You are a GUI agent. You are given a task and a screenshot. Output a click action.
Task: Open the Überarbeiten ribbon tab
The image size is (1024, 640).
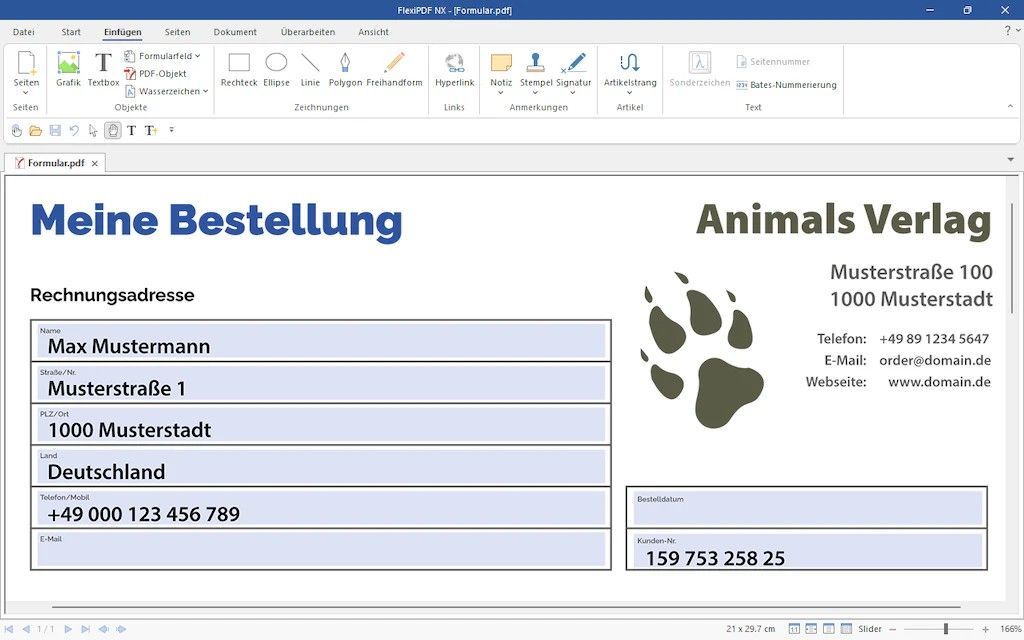(x=307, y=32)
